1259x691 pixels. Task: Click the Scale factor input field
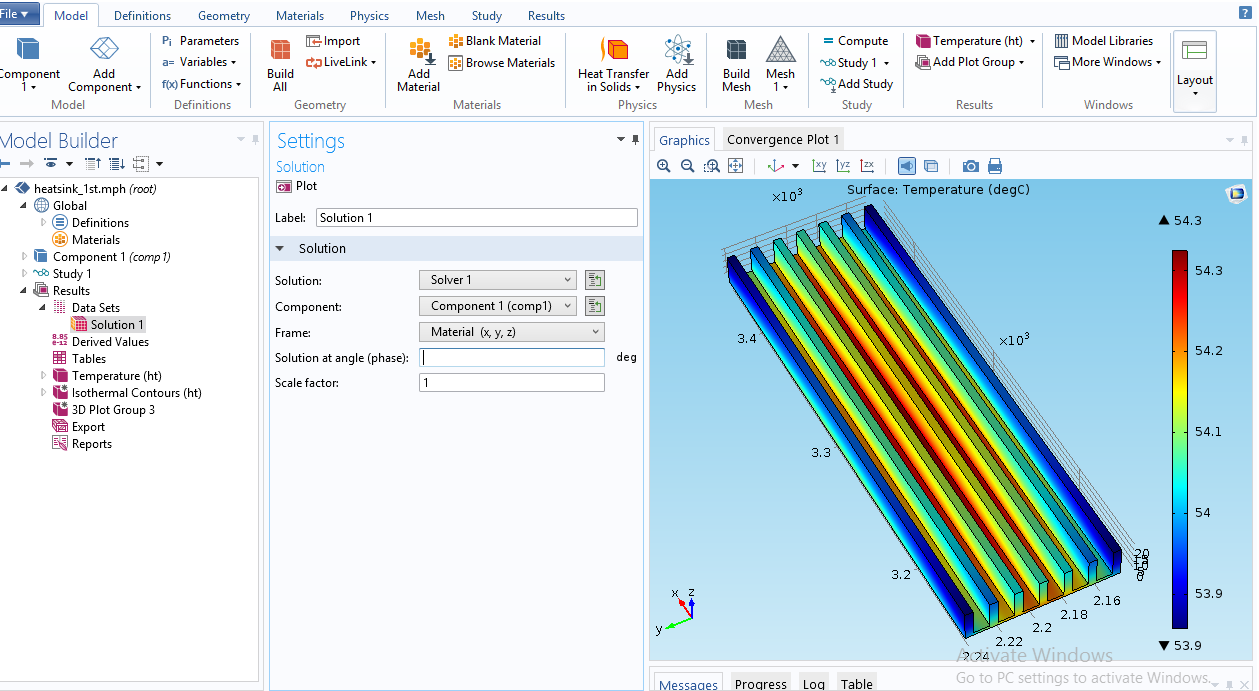(512, 383)
